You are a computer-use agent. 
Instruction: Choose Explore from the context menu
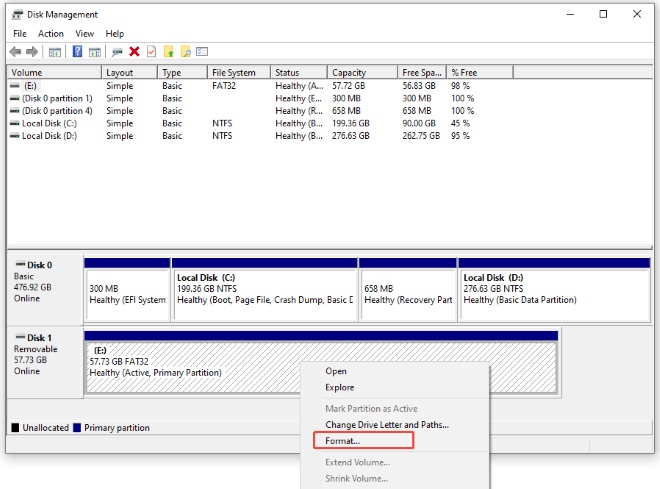coord(394,388)
